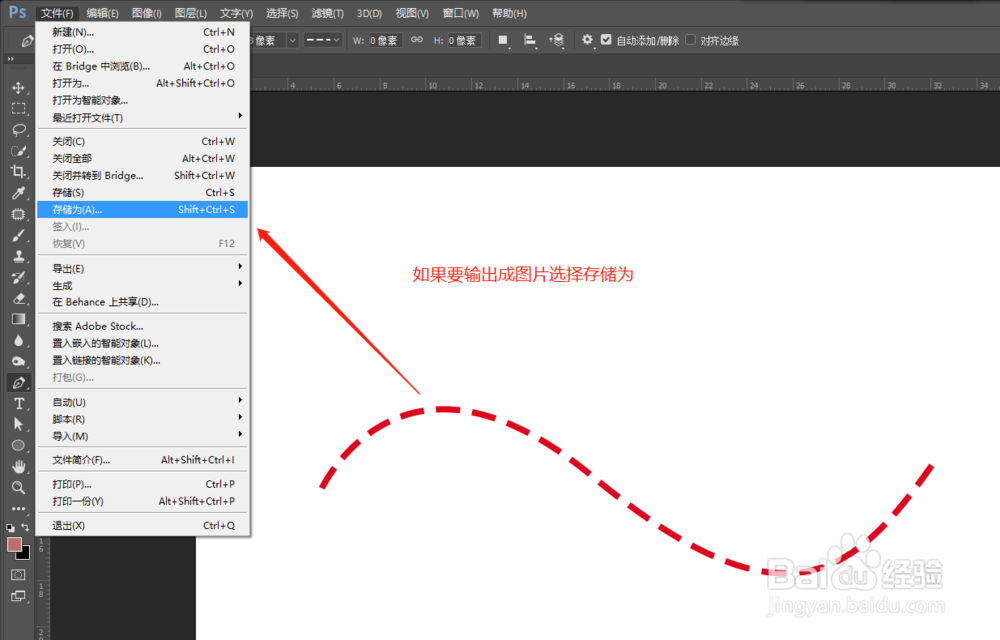Select the History Brush tool
Viewport: 1000px width, 640px height.
pos(18,277)
